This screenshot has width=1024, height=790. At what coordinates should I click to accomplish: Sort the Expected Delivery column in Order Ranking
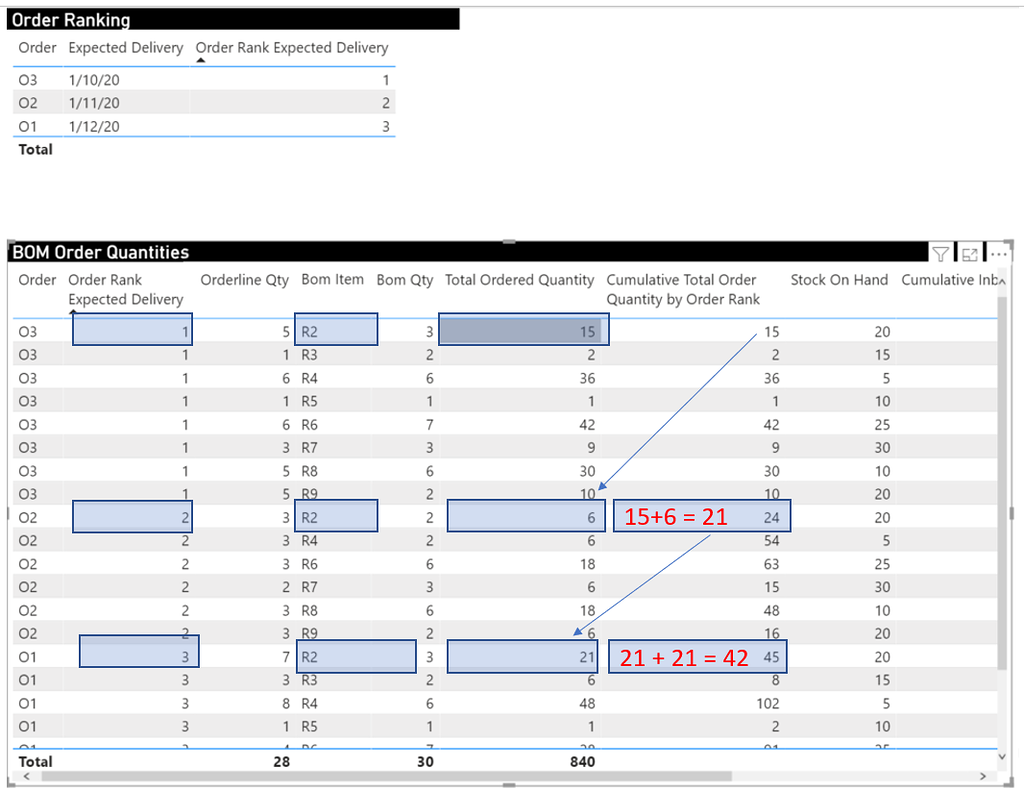click(x=125, y=47)
